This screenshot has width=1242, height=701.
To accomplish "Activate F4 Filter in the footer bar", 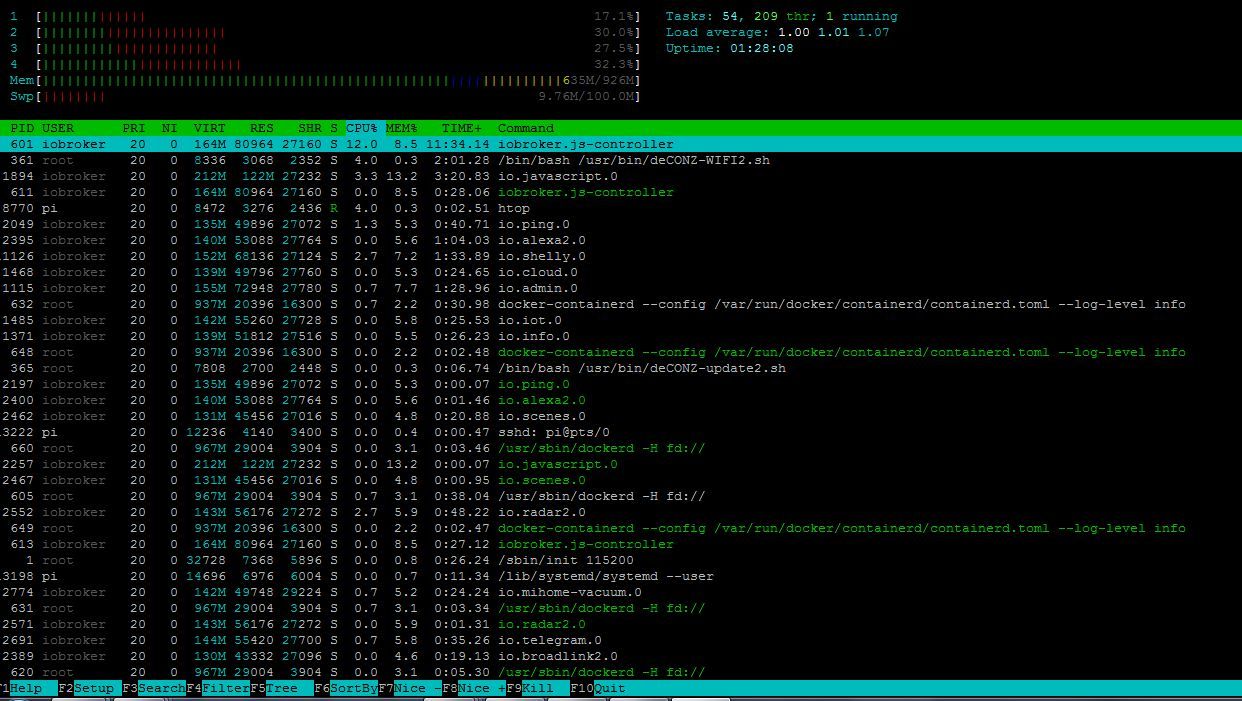I will 218,688.
